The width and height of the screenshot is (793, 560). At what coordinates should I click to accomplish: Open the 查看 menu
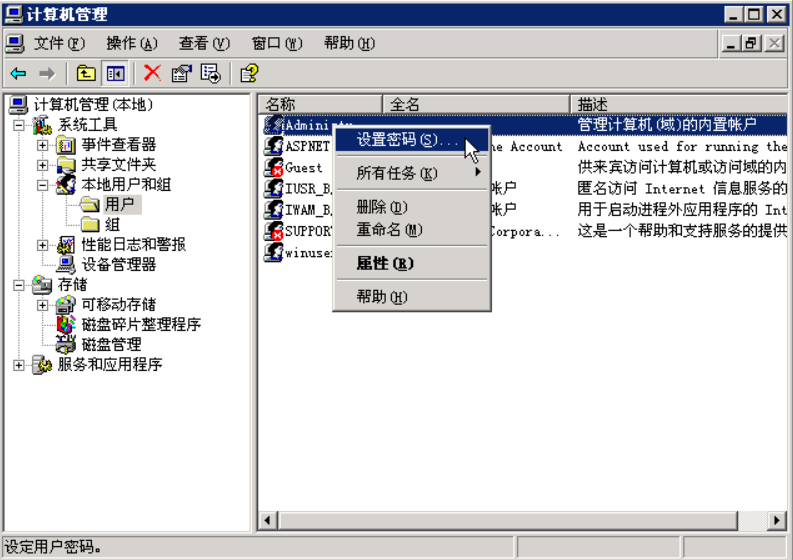(x=204, y=44)
